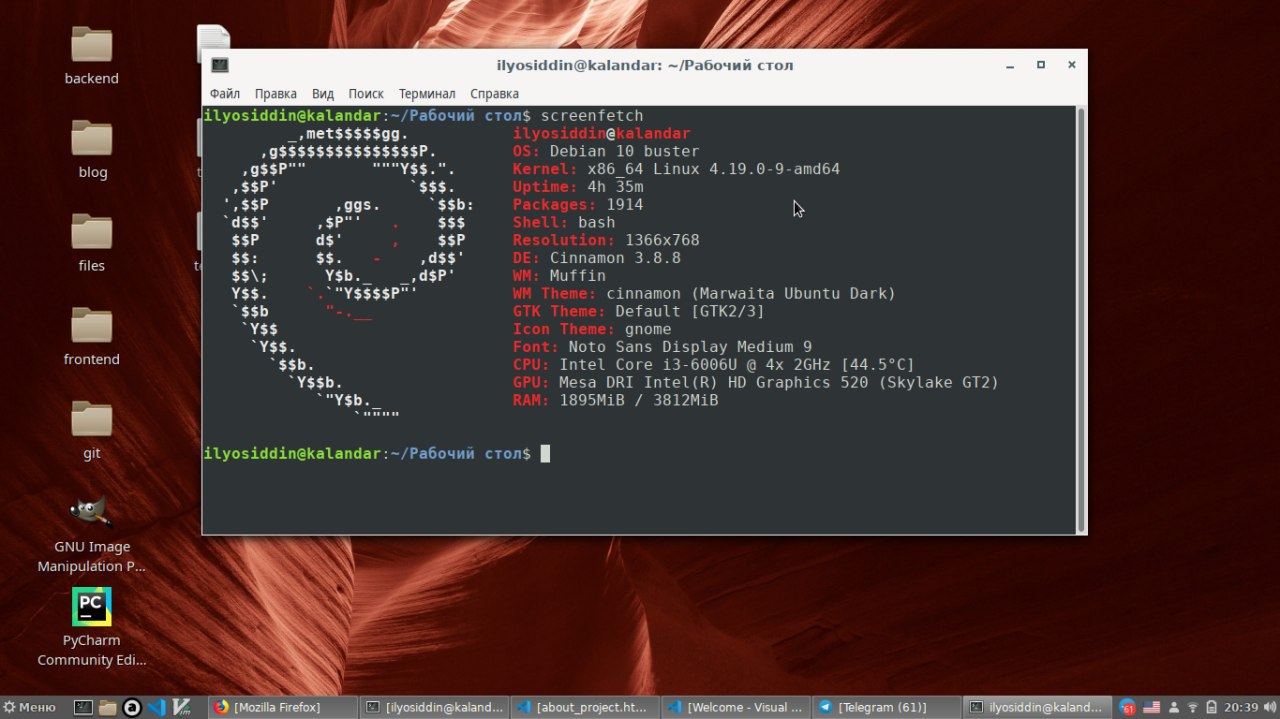The width and height of the screenshot is (1280, 719).
Task: Click the terminal window title bar icon
Action: [x=220, y=65]
